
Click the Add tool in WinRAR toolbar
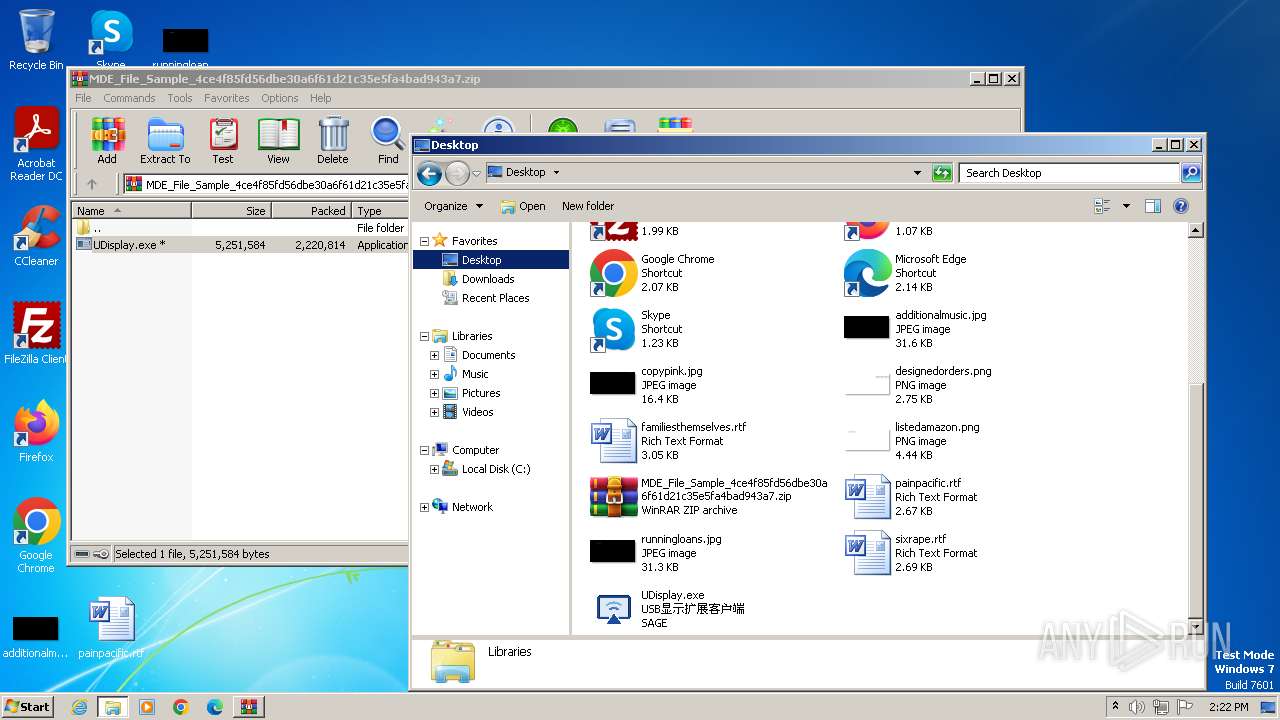click(x=107, y=141)
